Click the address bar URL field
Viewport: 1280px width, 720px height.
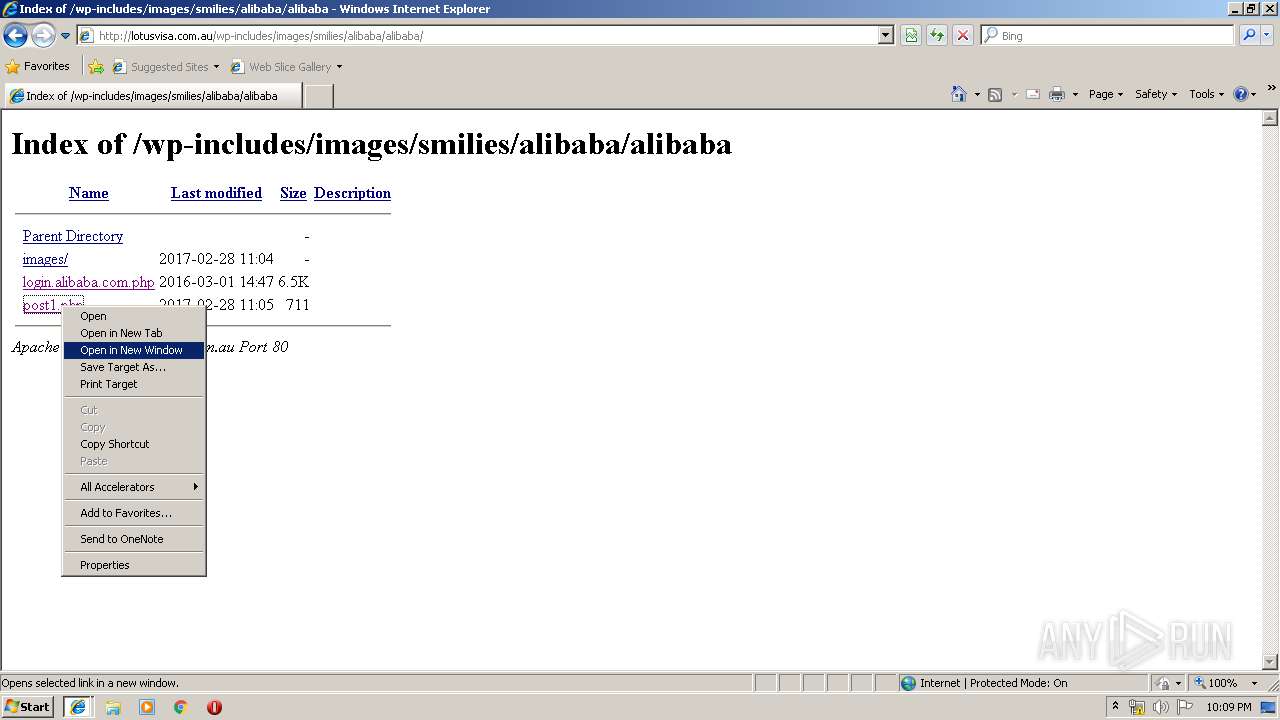[477, 36]
